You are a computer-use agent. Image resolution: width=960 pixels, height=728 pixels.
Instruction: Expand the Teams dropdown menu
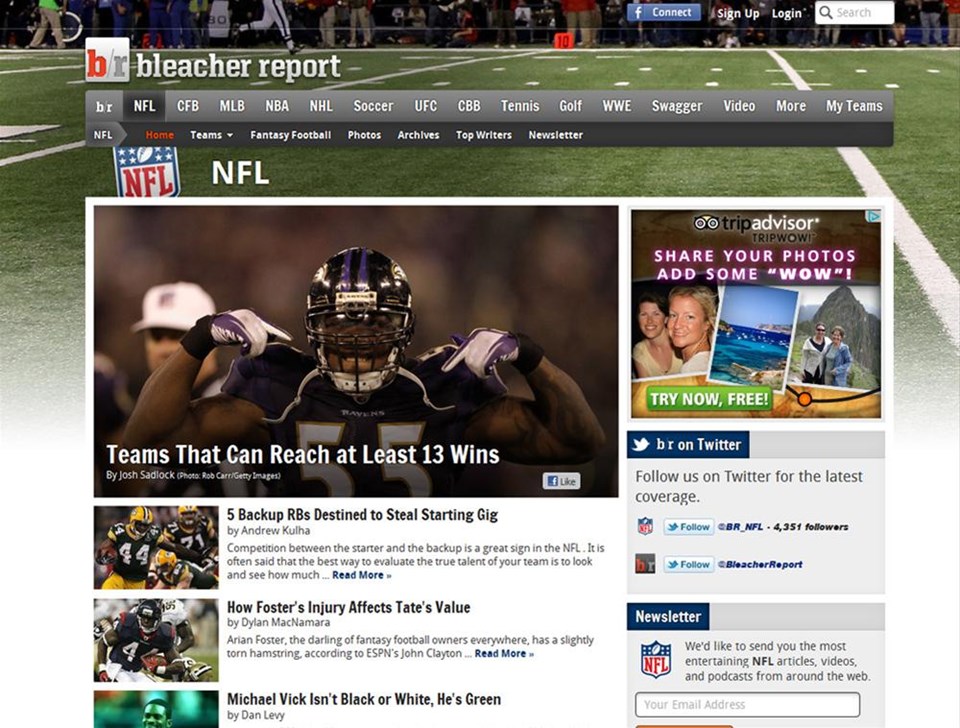[x=211, y=135]
